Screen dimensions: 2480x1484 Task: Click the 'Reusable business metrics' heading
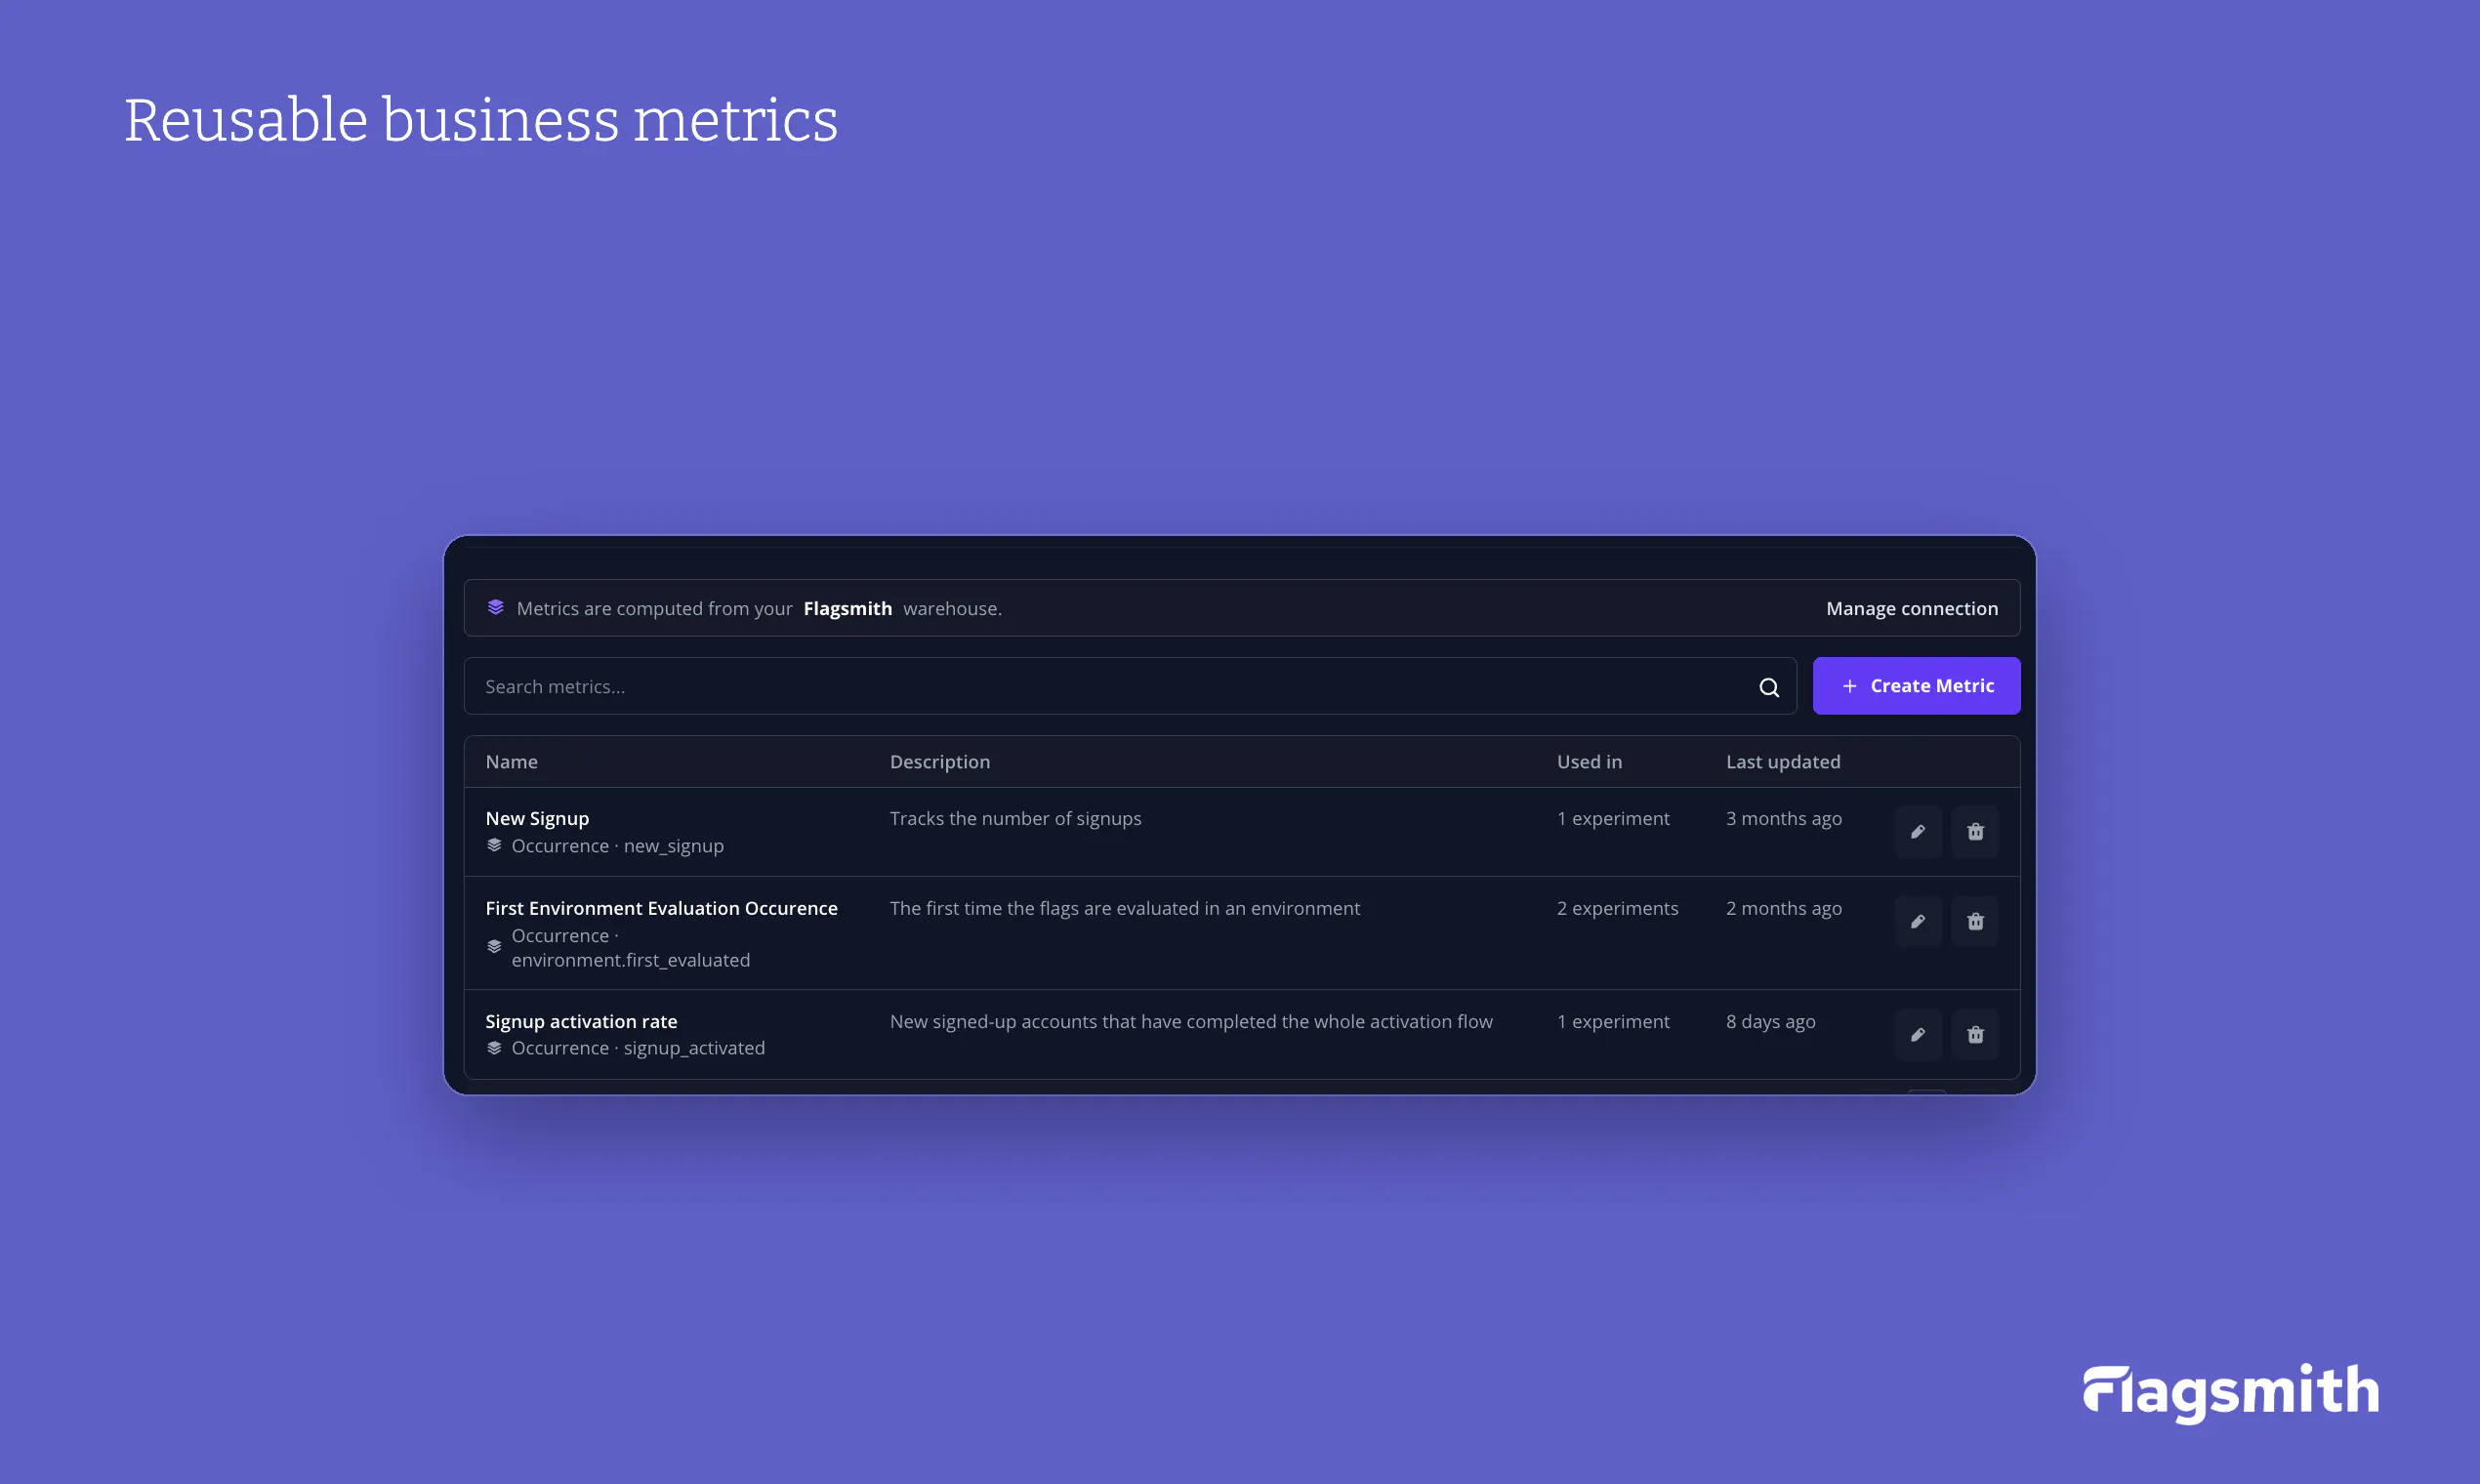click(x=481, y=121)
